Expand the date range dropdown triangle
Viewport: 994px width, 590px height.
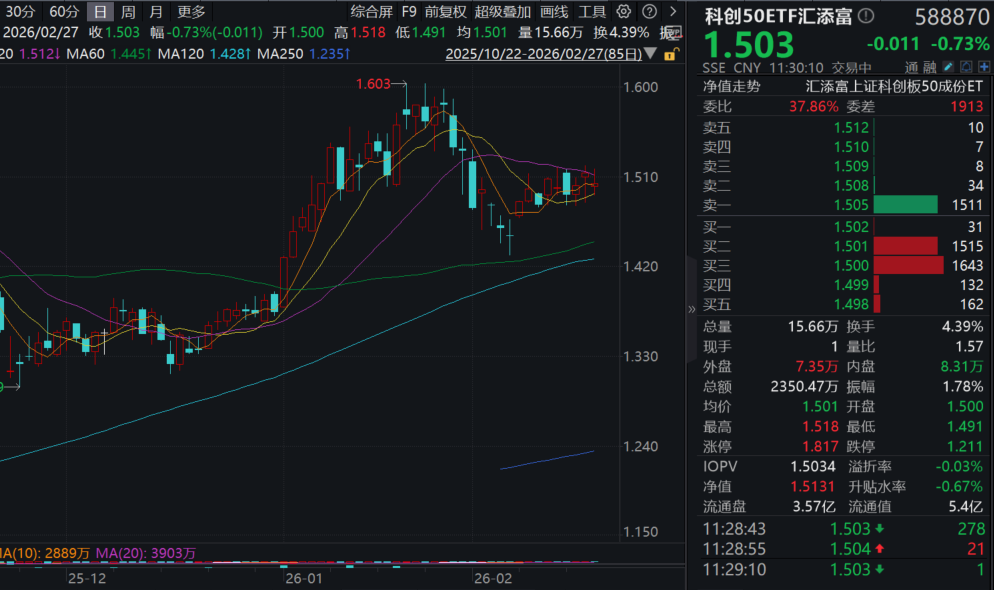(x=652, y=53)
